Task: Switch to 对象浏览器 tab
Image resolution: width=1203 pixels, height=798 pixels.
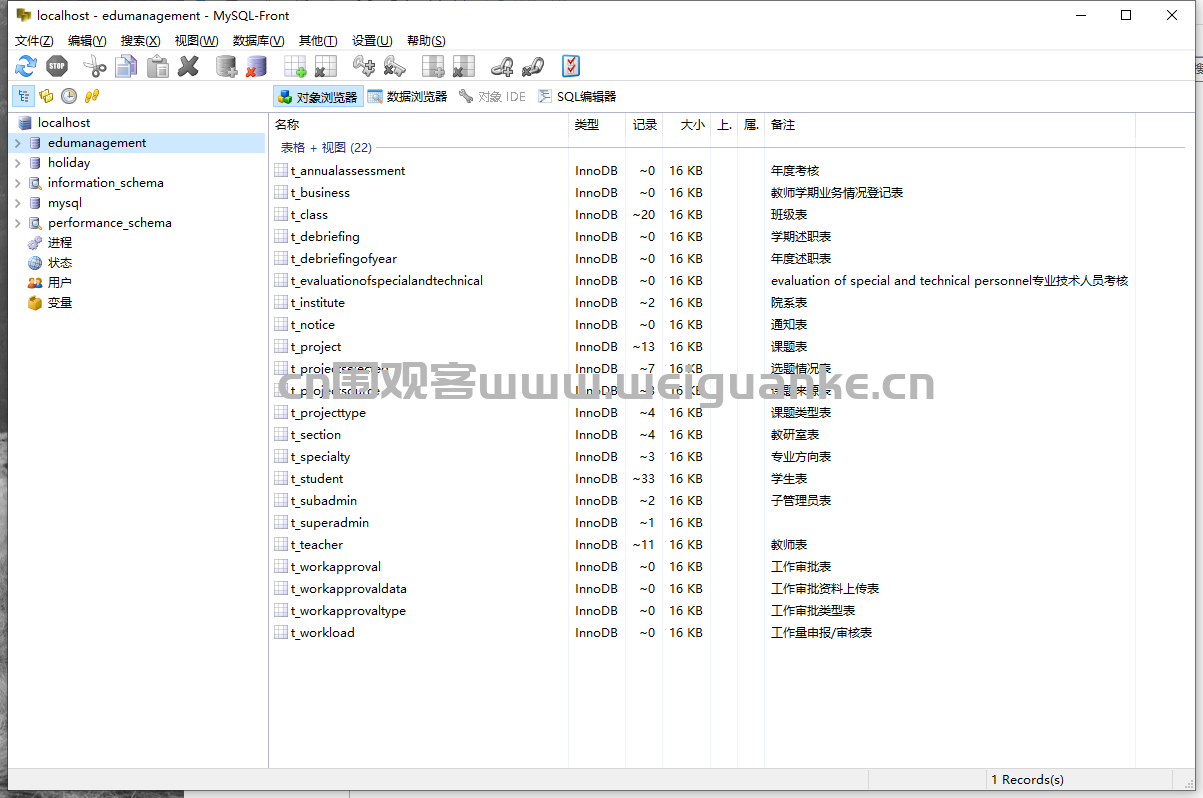Action: coord(317,97)
